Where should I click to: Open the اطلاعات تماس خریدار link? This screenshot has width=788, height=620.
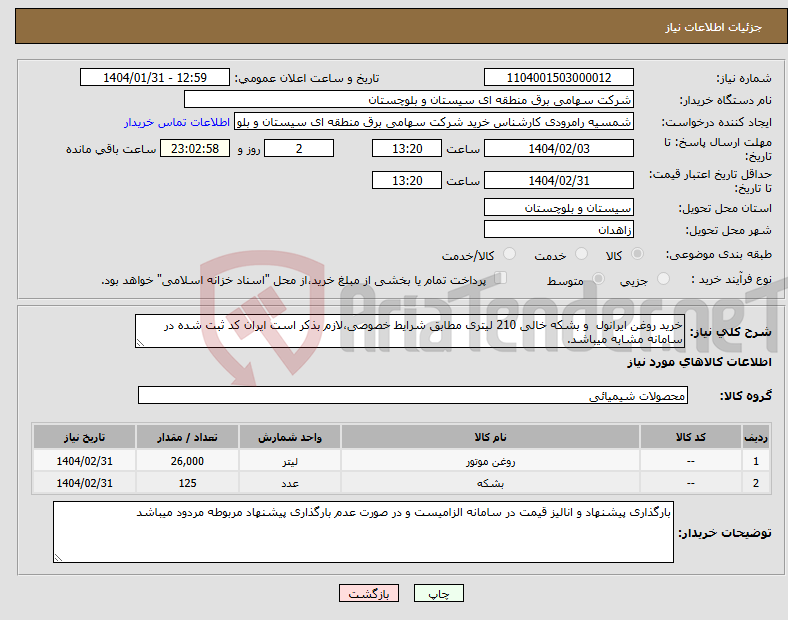click(x=177, y=122)
